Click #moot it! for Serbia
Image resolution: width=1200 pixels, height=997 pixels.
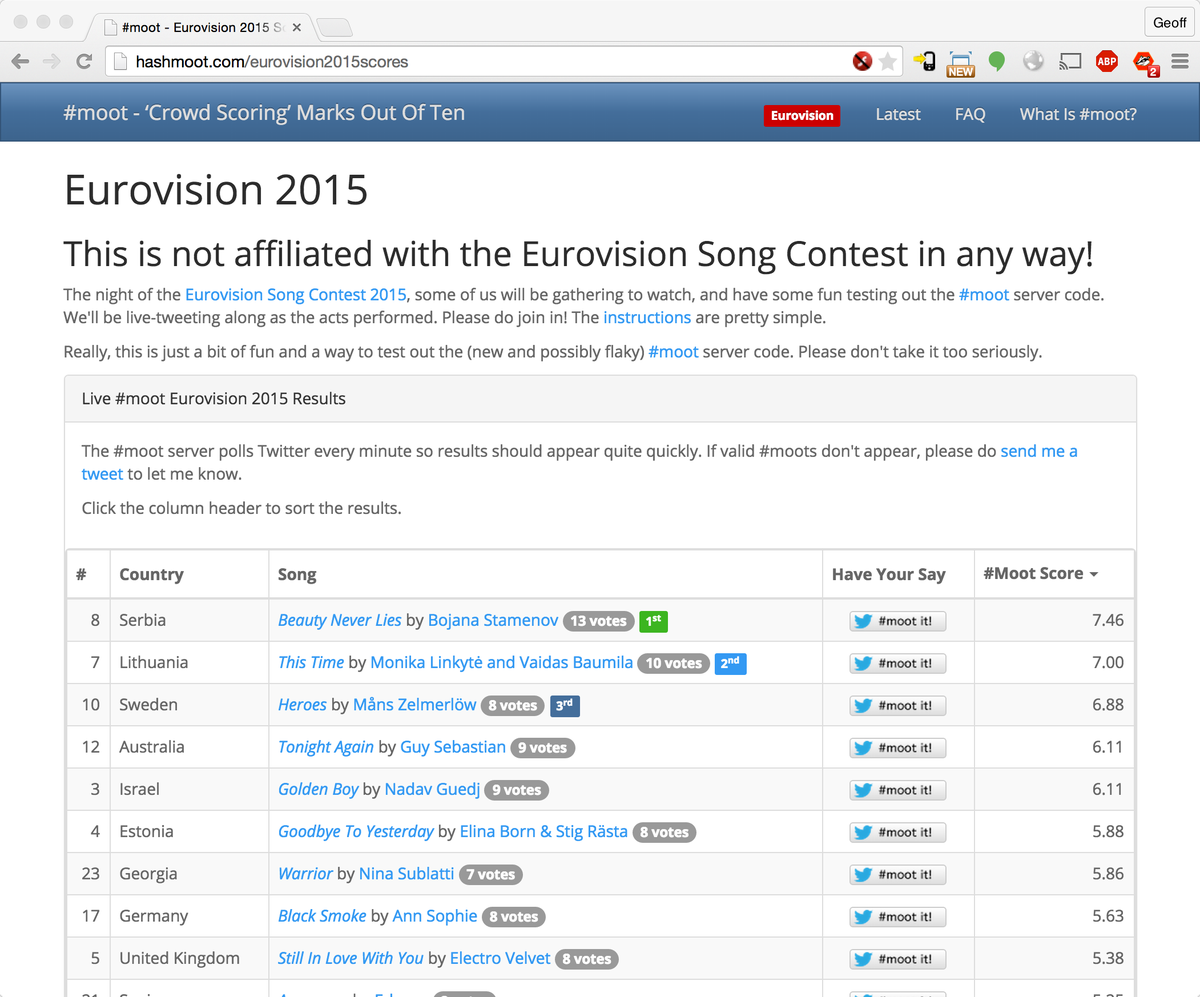pyautogui.click(x=898, y=621)
